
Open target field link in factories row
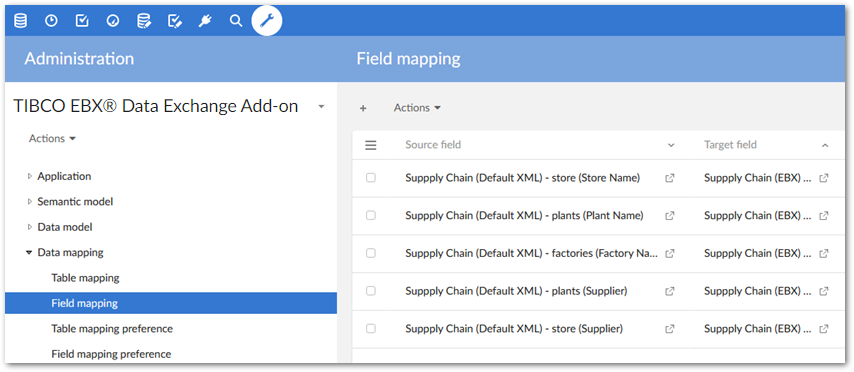point(824,253)
